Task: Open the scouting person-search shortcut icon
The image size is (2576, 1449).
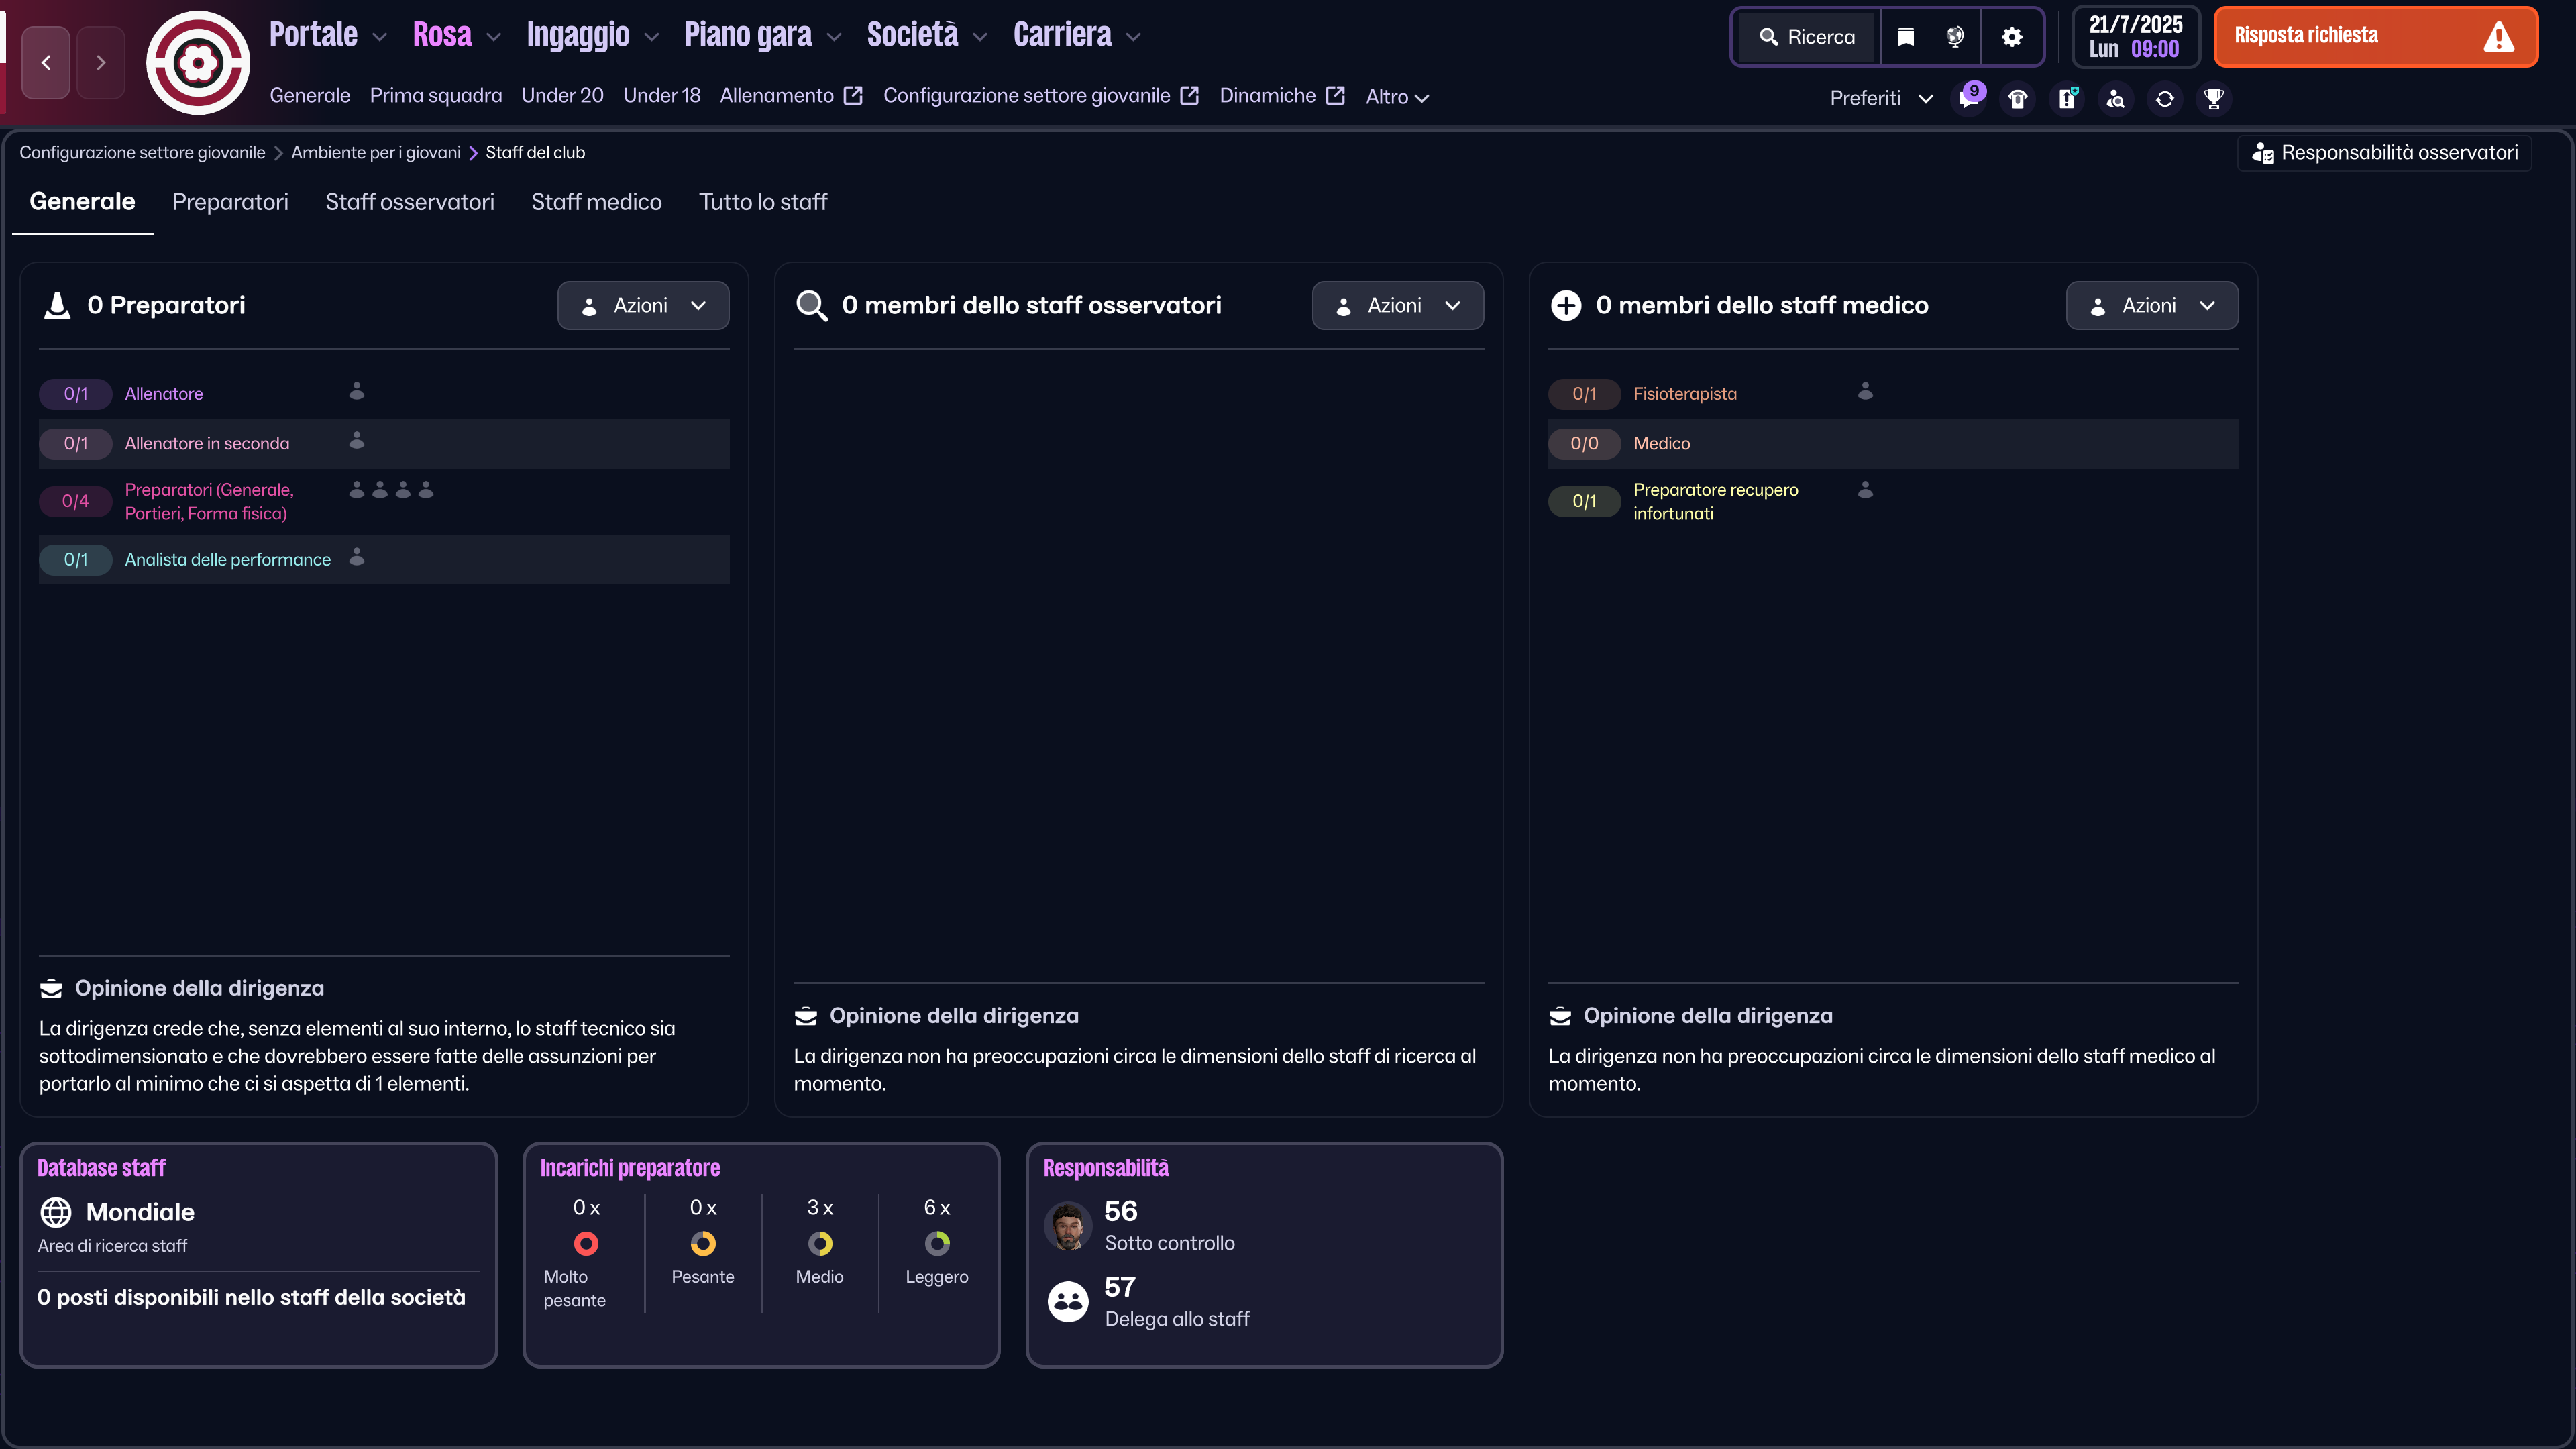Action: click(2116, 98)
